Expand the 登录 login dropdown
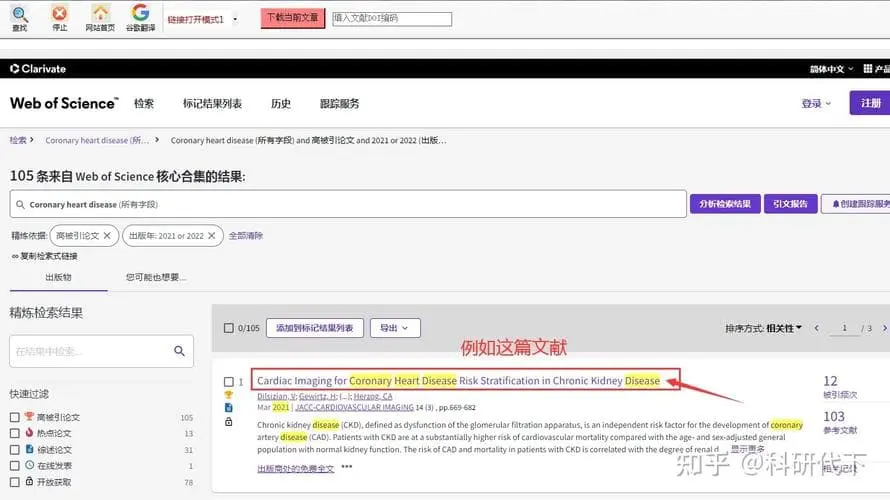 tap(816, 103)
